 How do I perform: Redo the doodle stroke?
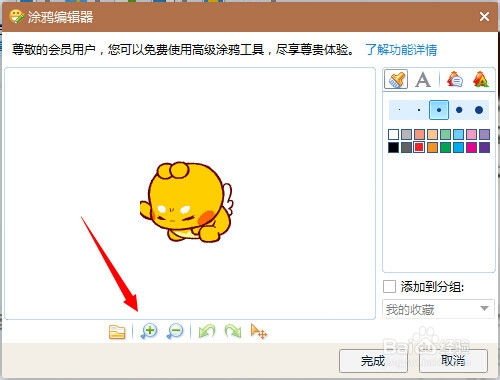tap(233, 332)
